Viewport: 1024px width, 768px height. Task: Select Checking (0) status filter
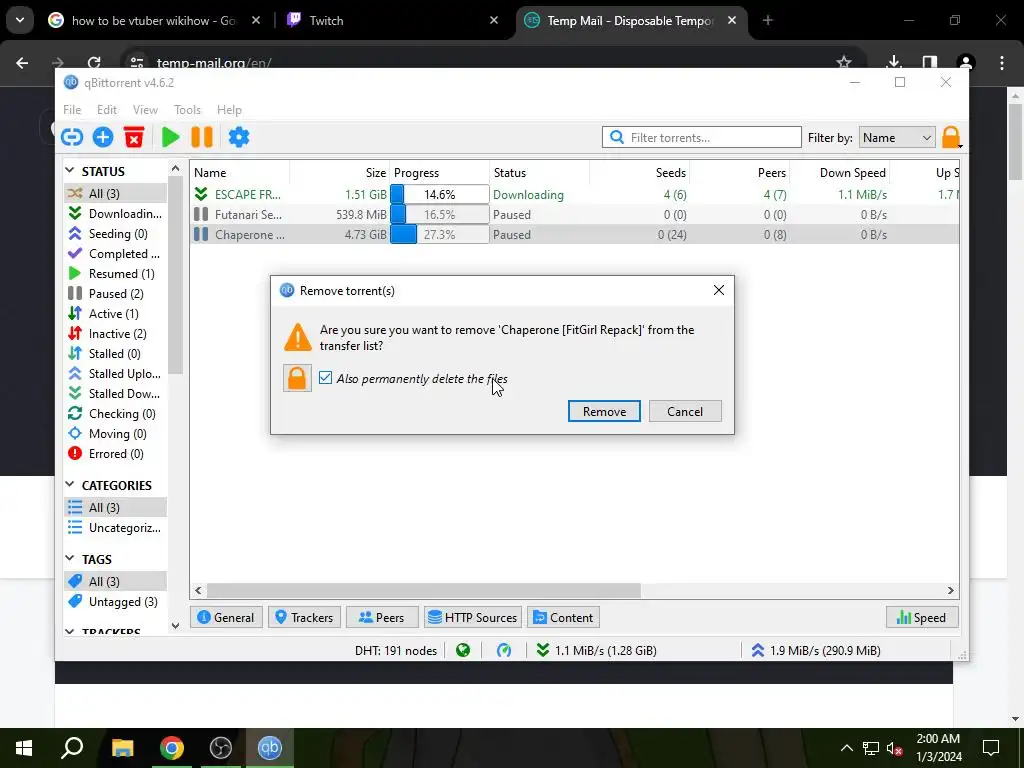[116, 414]
